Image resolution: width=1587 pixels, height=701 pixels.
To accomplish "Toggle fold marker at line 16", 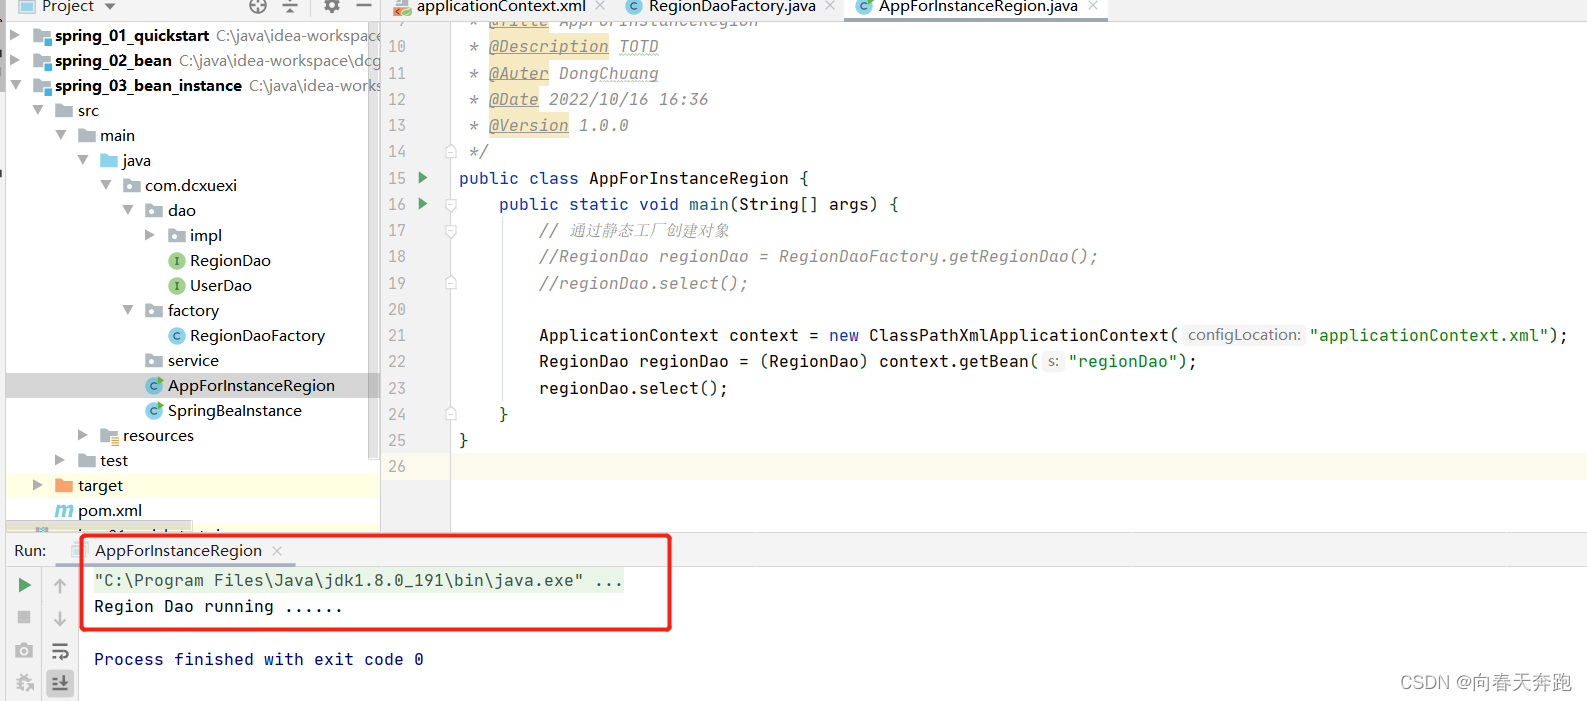I will pos(451,205).
